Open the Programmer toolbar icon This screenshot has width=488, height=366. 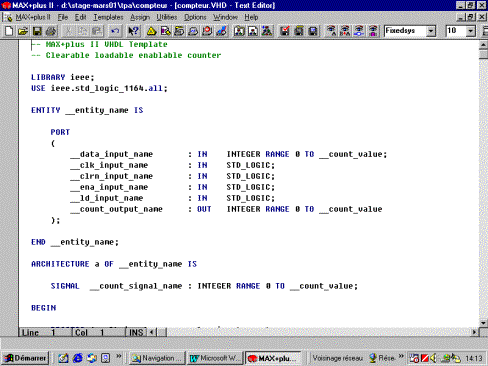(221, 31)
